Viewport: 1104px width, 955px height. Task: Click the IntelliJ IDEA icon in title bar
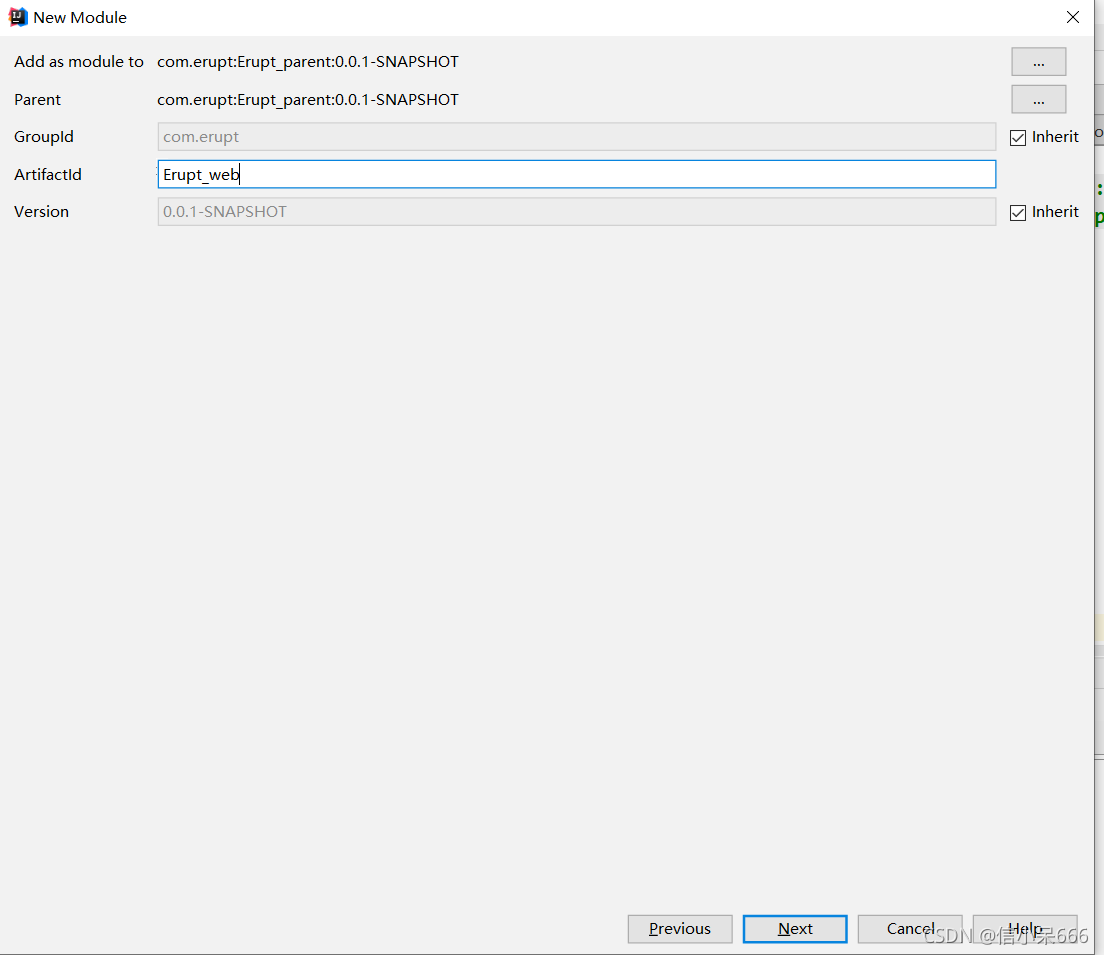(18, 17)
